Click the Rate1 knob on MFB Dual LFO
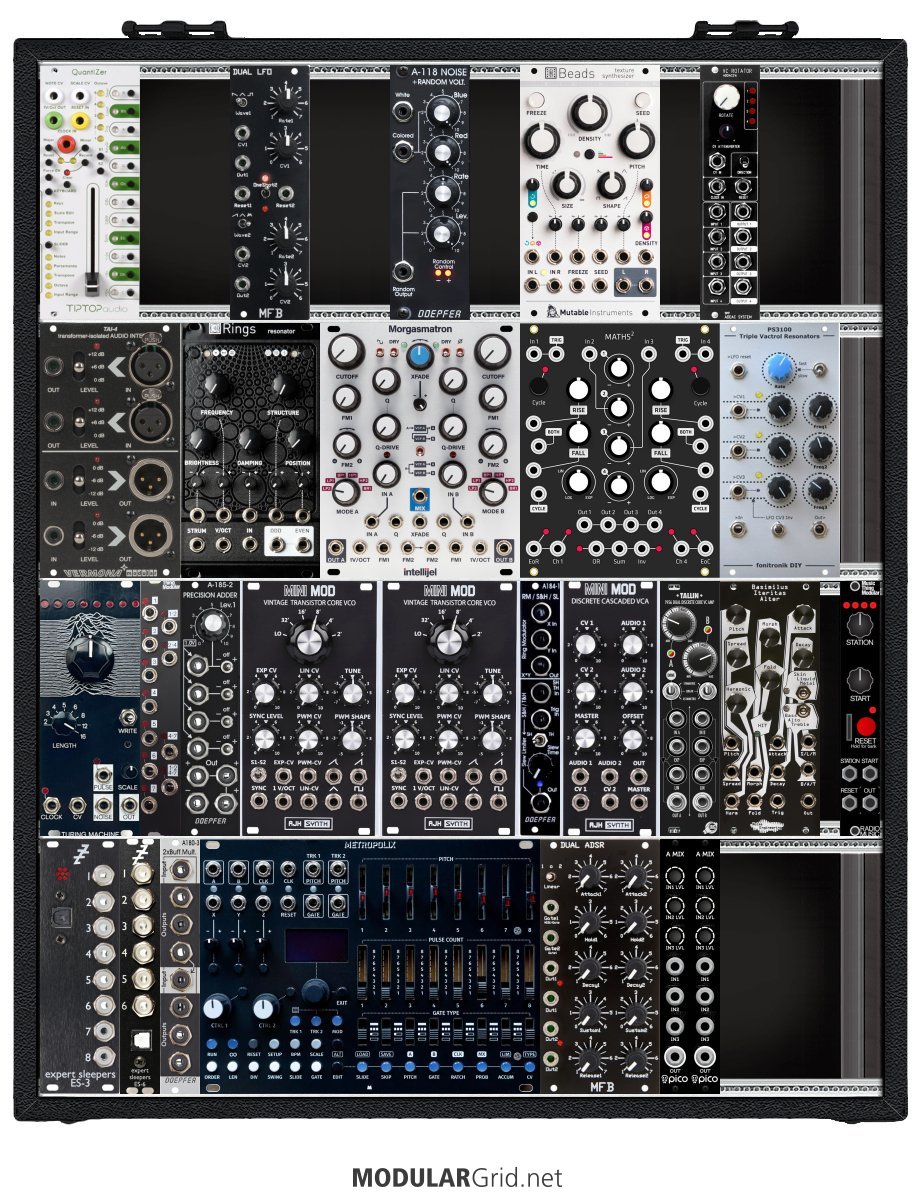This screenshot has height=1199, width=915. click(286, 99)
